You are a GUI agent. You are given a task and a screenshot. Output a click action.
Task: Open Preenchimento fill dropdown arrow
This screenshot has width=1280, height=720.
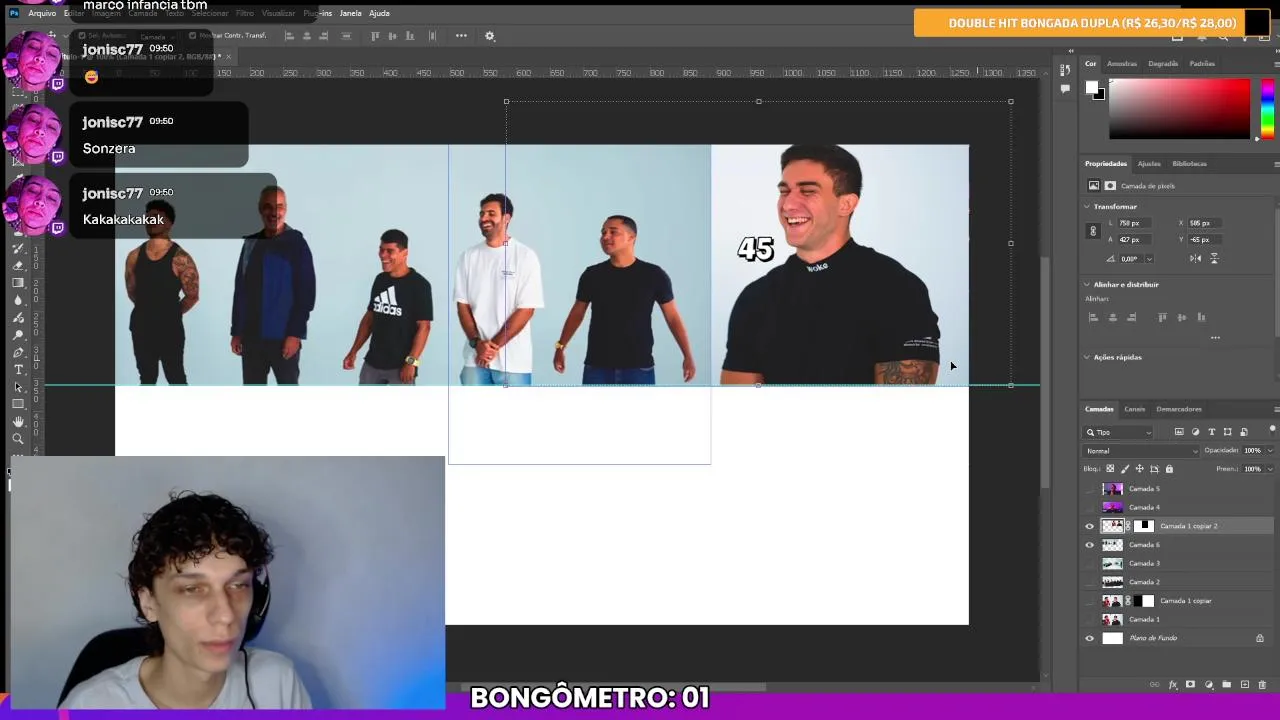1270,469
